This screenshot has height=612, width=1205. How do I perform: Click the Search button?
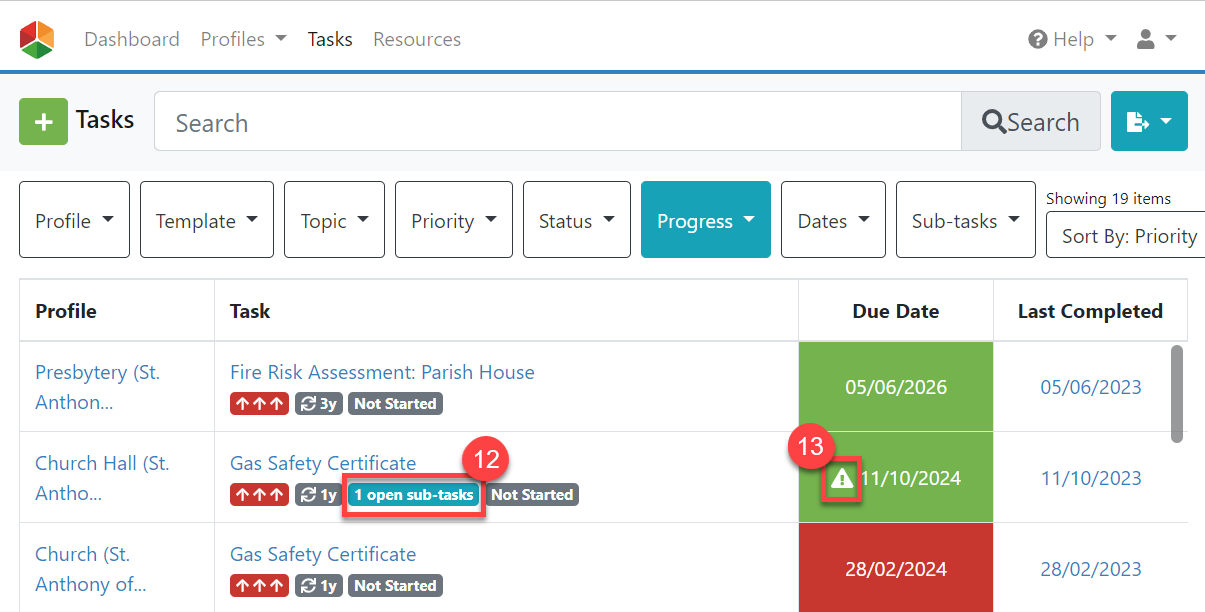pos(1030,122)
